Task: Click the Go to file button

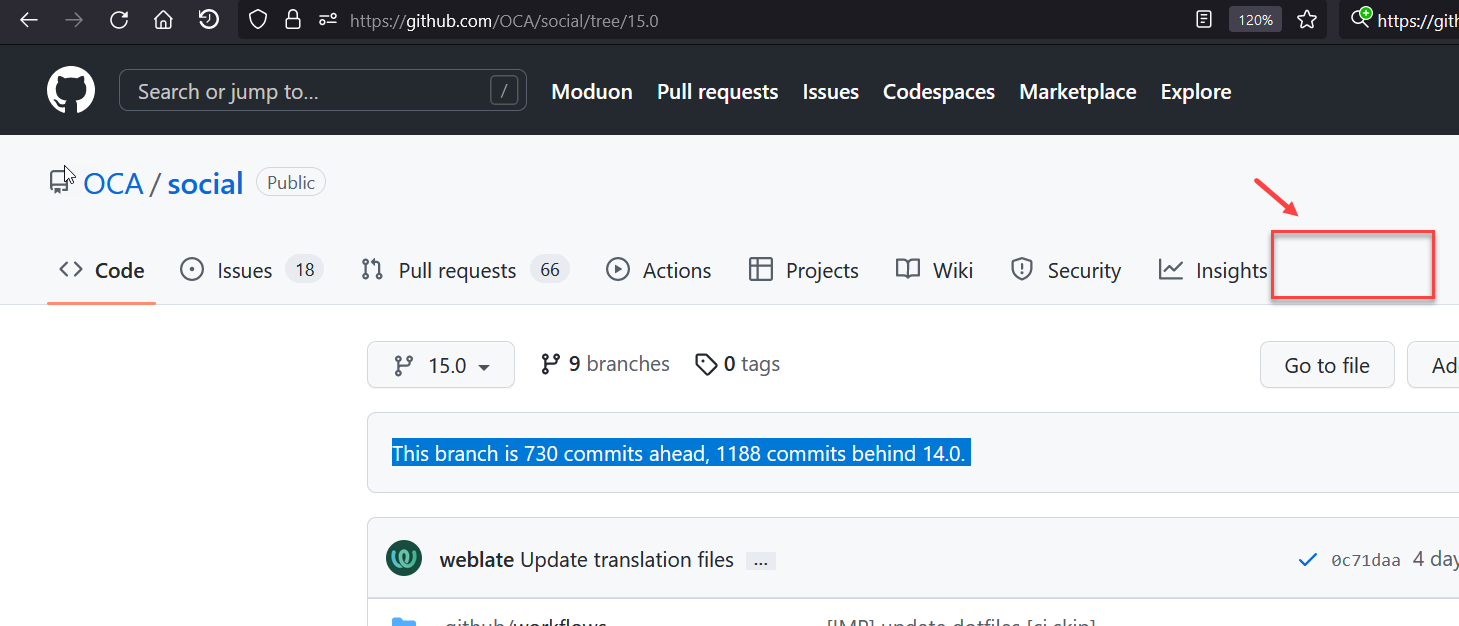Action: 1326,365
